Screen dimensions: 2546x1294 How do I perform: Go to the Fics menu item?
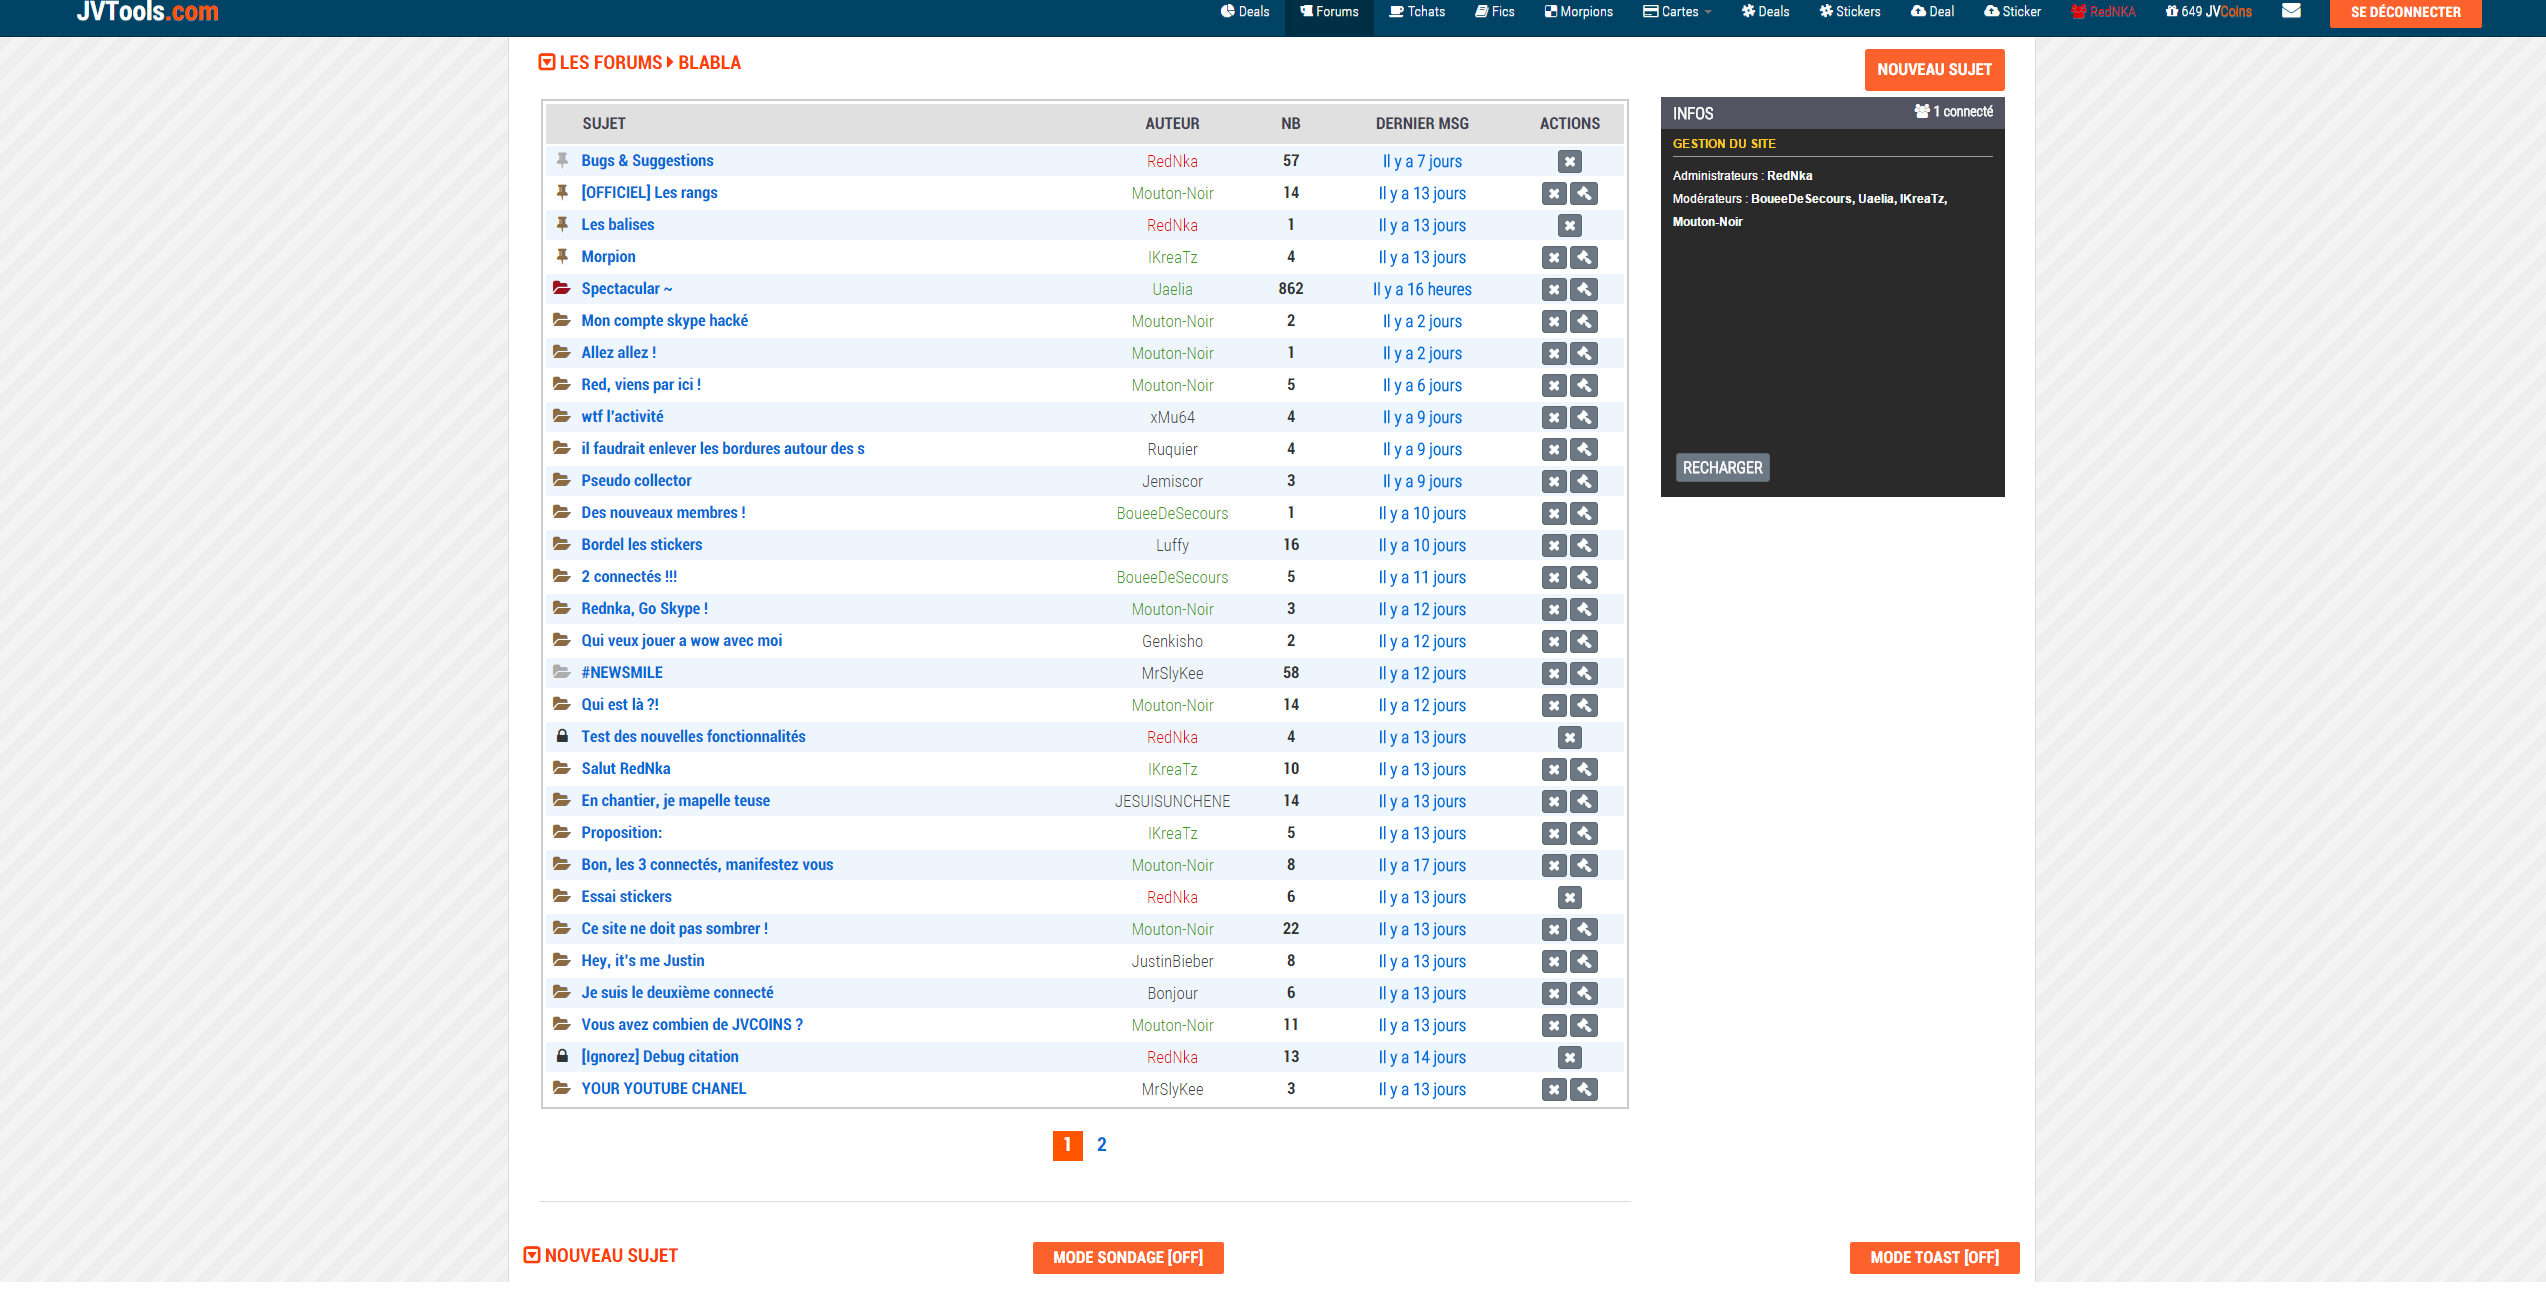pos(1494,12)
